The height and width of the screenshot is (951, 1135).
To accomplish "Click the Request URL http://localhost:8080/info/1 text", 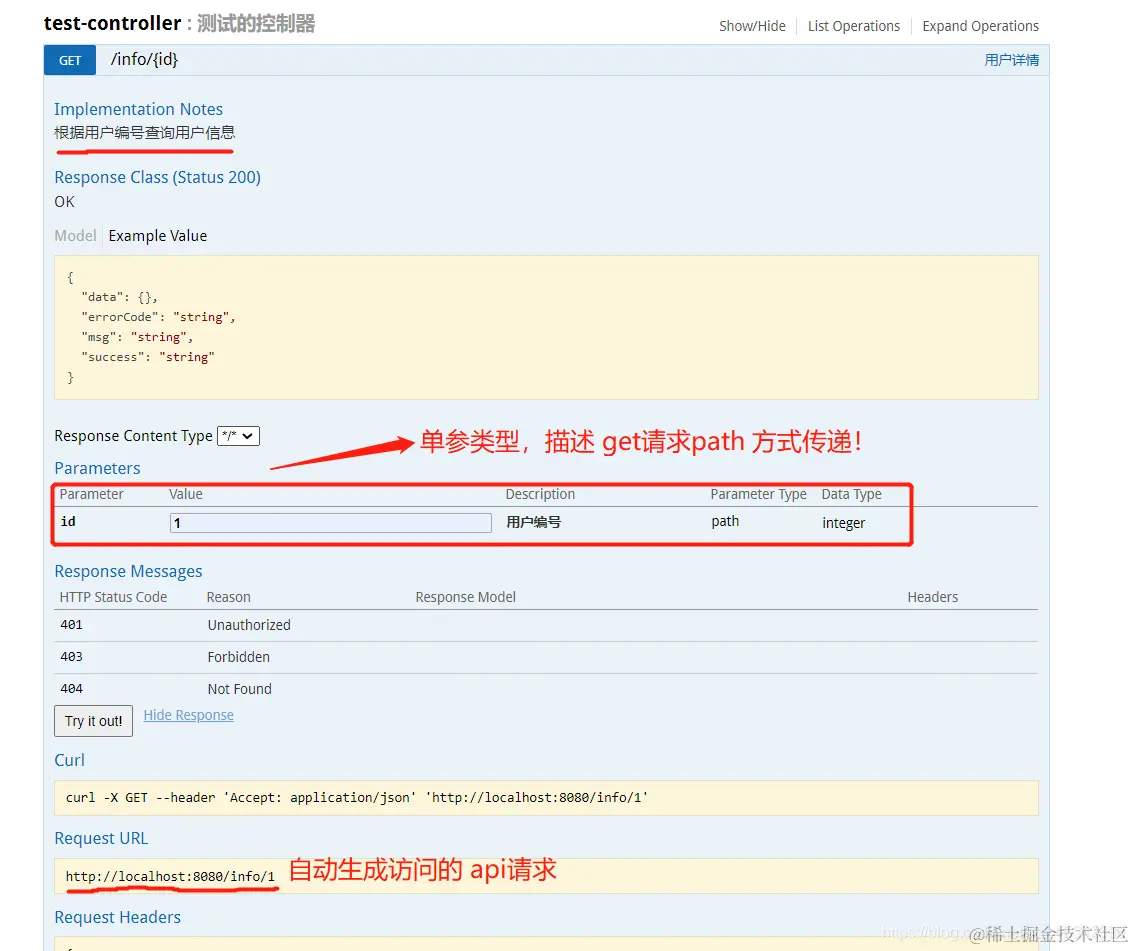I will point(170,876).
